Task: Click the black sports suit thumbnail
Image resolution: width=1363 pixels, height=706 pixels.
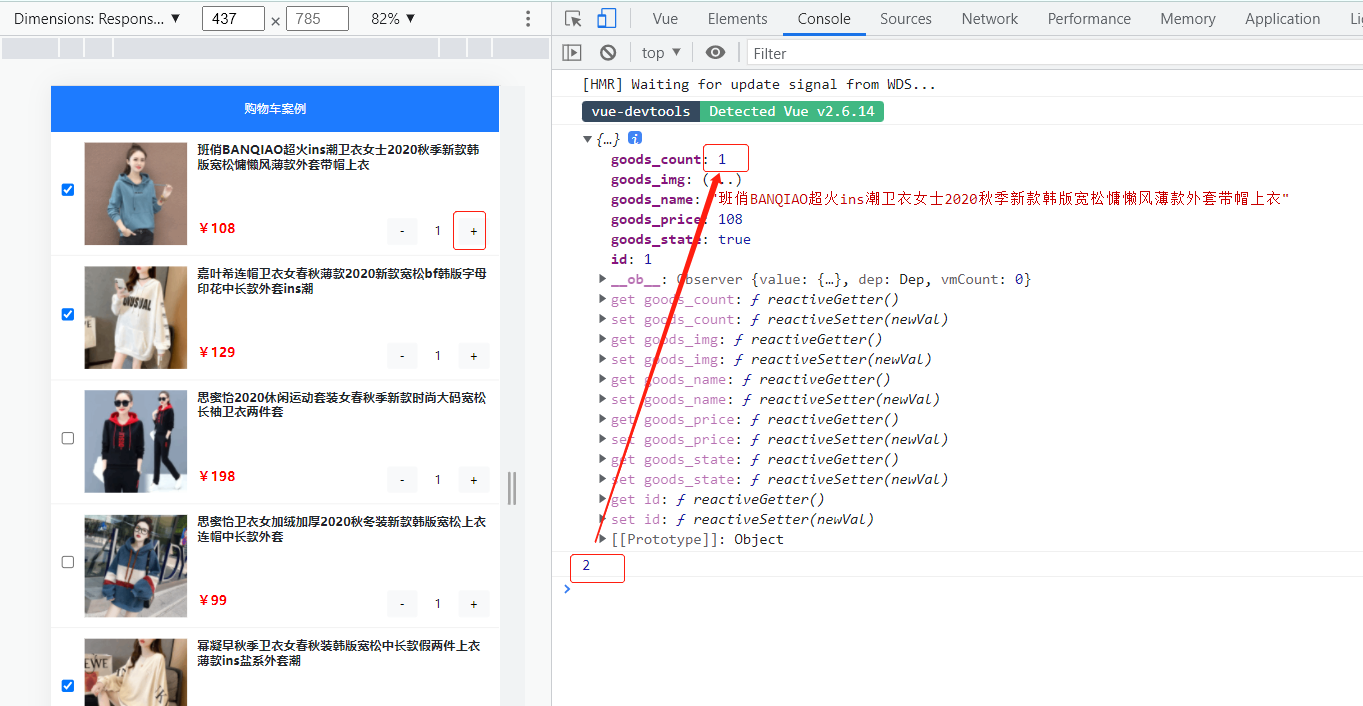Action: 135,441
